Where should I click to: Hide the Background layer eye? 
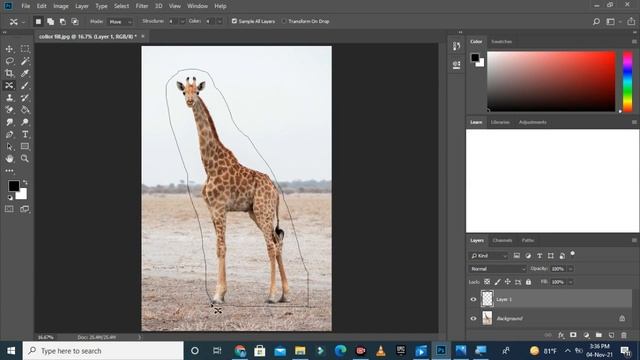click(x=473, y=318)
